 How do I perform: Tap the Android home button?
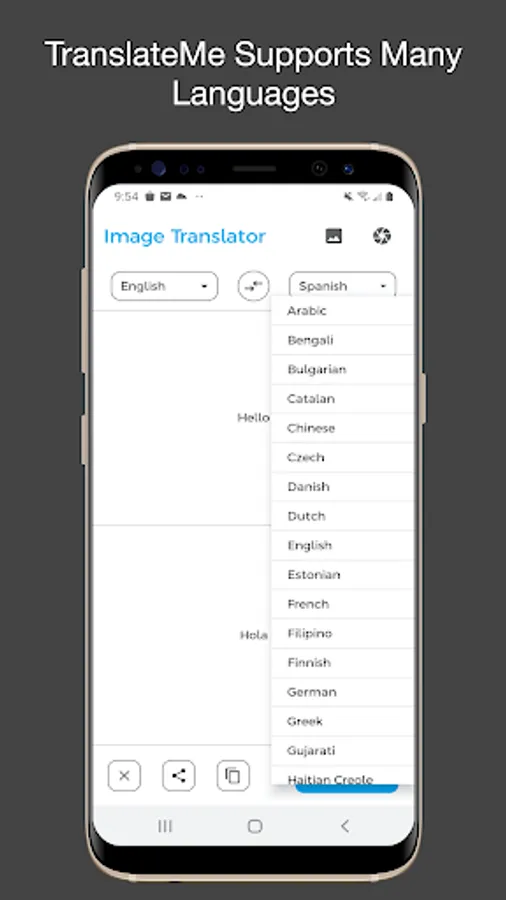point(255,826)
